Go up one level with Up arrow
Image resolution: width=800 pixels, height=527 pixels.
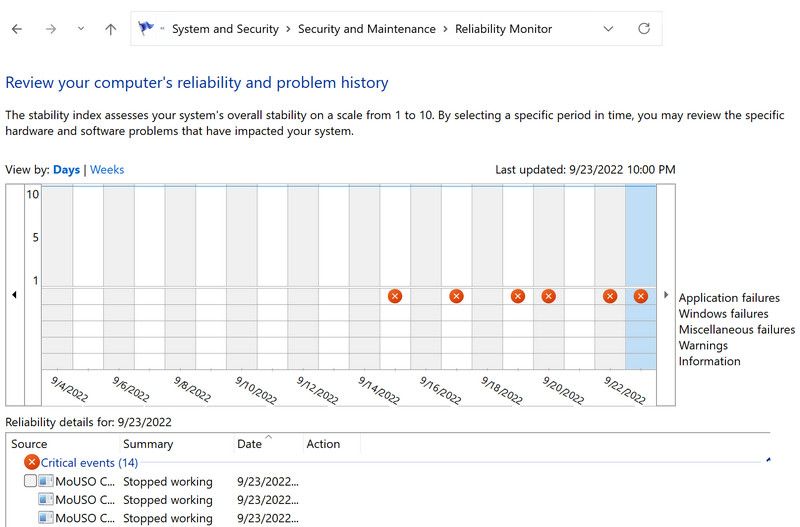click(x=111, y=29)
